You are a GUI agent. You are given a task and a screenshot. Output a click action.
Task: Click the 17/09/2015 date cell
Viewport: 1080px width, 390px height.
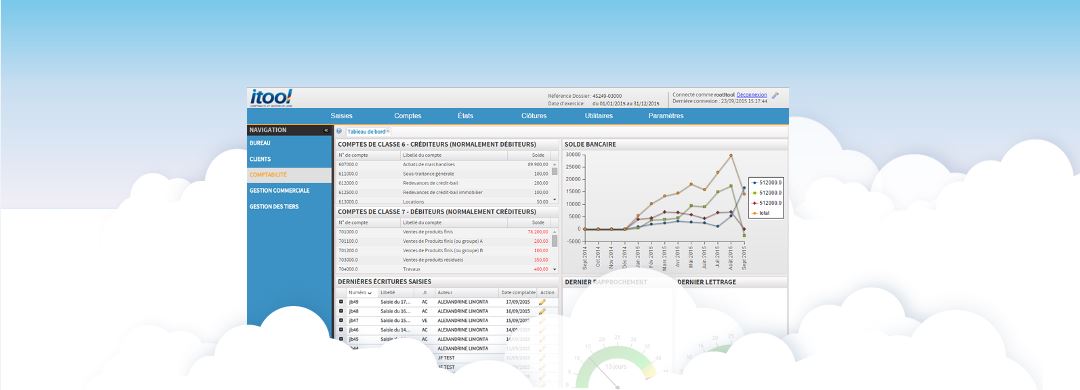click(518, 302)
